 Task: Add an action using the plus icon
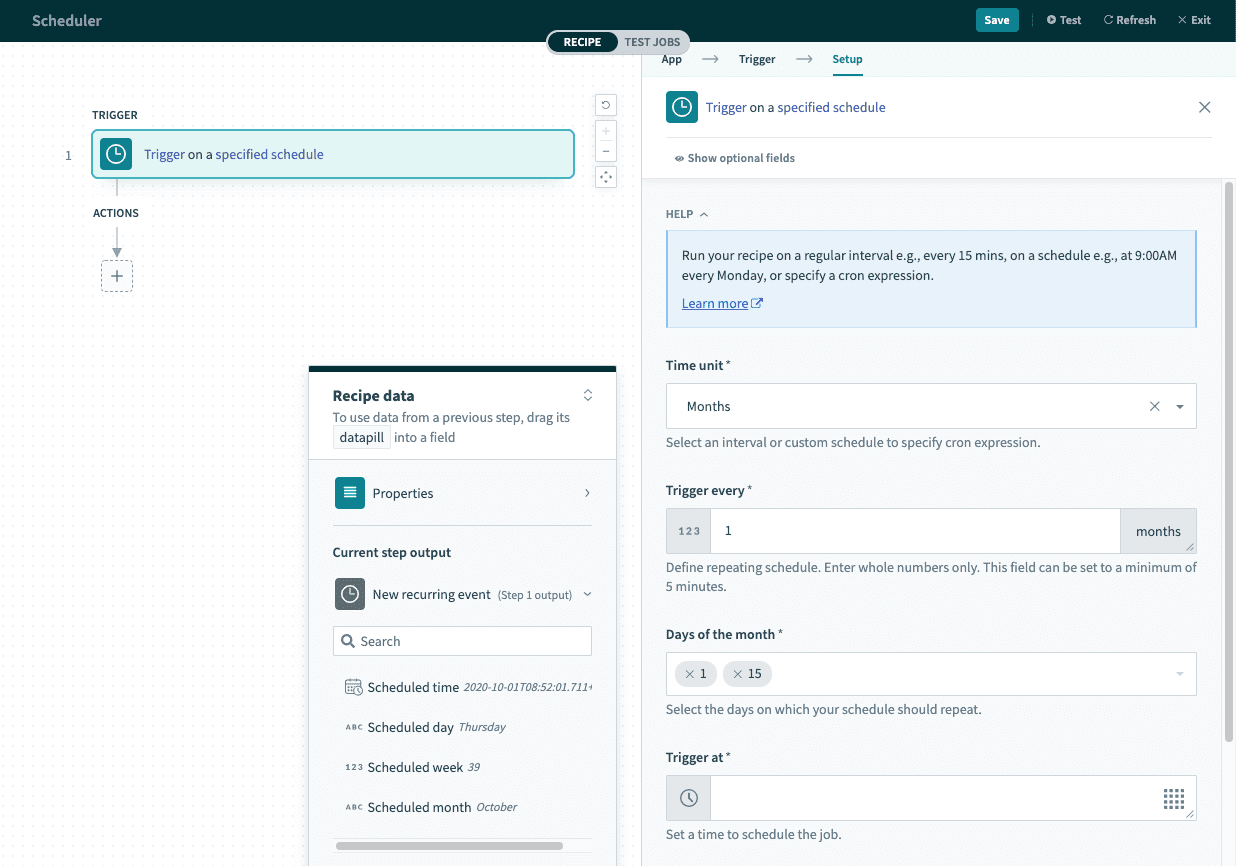tap(117, 276)
